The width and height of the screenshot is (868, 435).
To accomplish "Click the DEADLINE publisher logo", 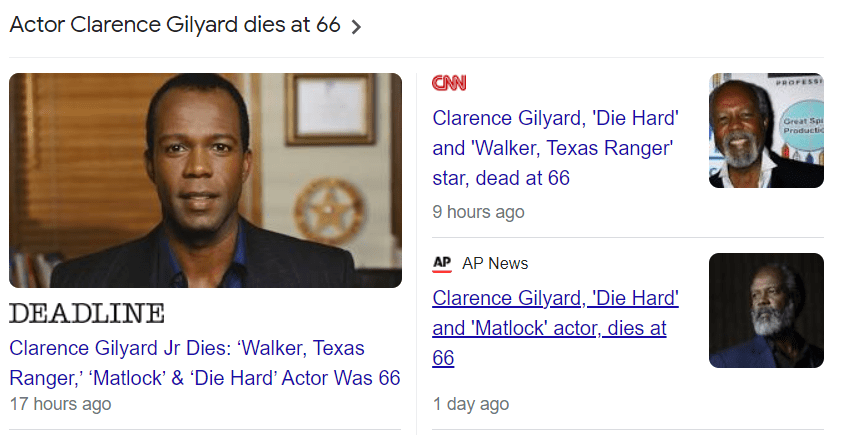I will (x=87, y=313).
